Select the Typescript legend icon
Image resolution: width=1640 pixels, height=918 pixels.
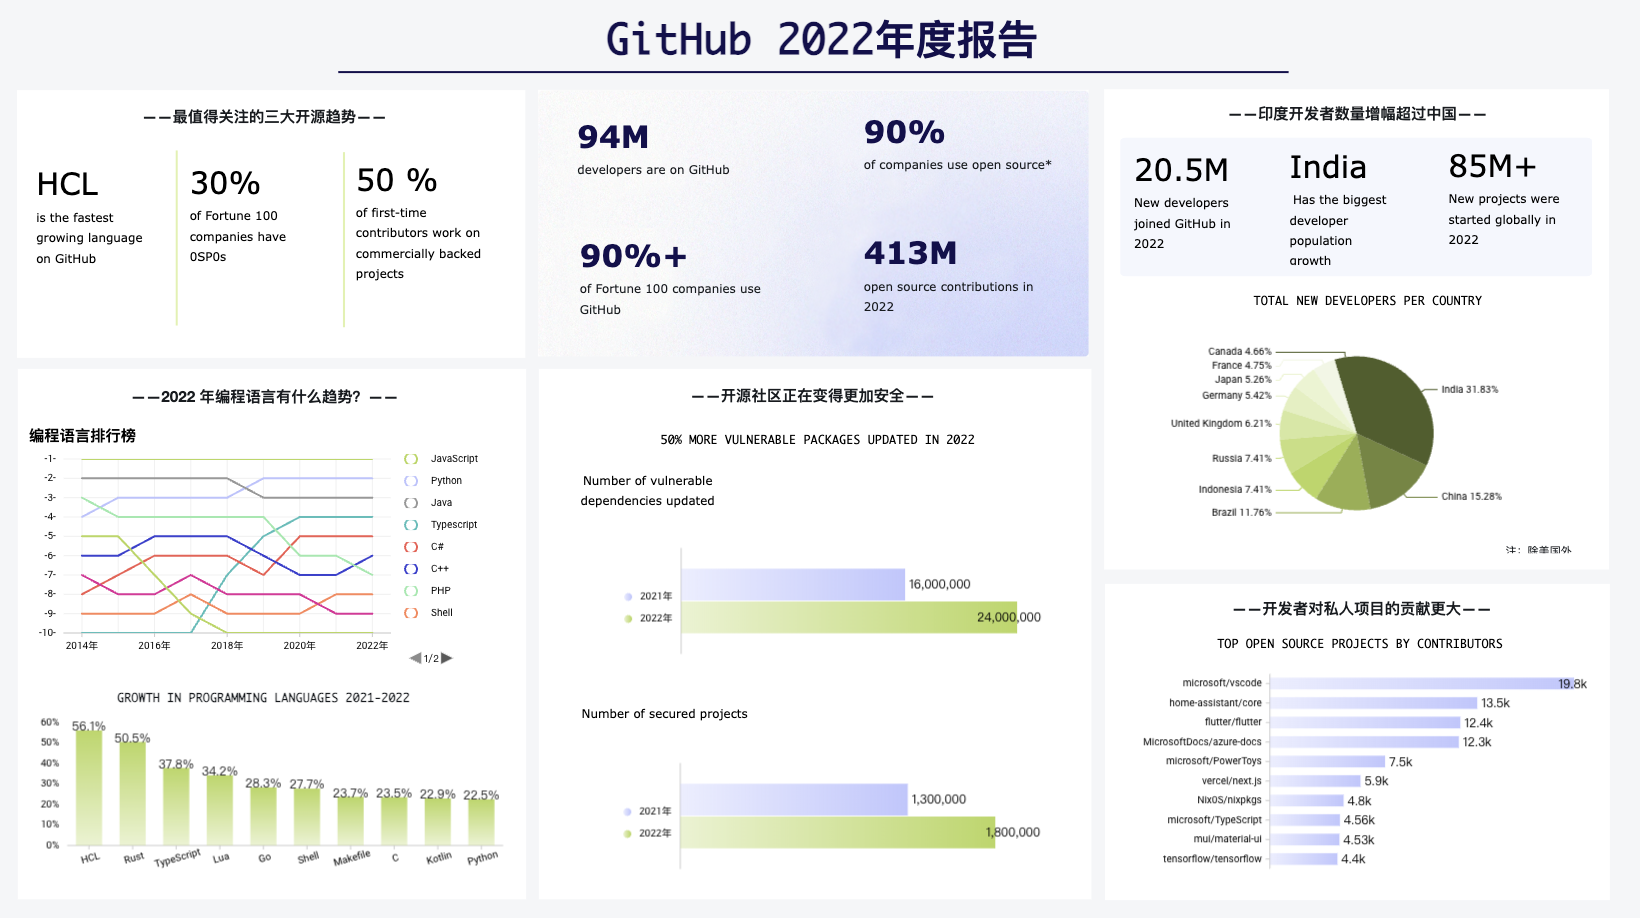click(x=410, y=524)
